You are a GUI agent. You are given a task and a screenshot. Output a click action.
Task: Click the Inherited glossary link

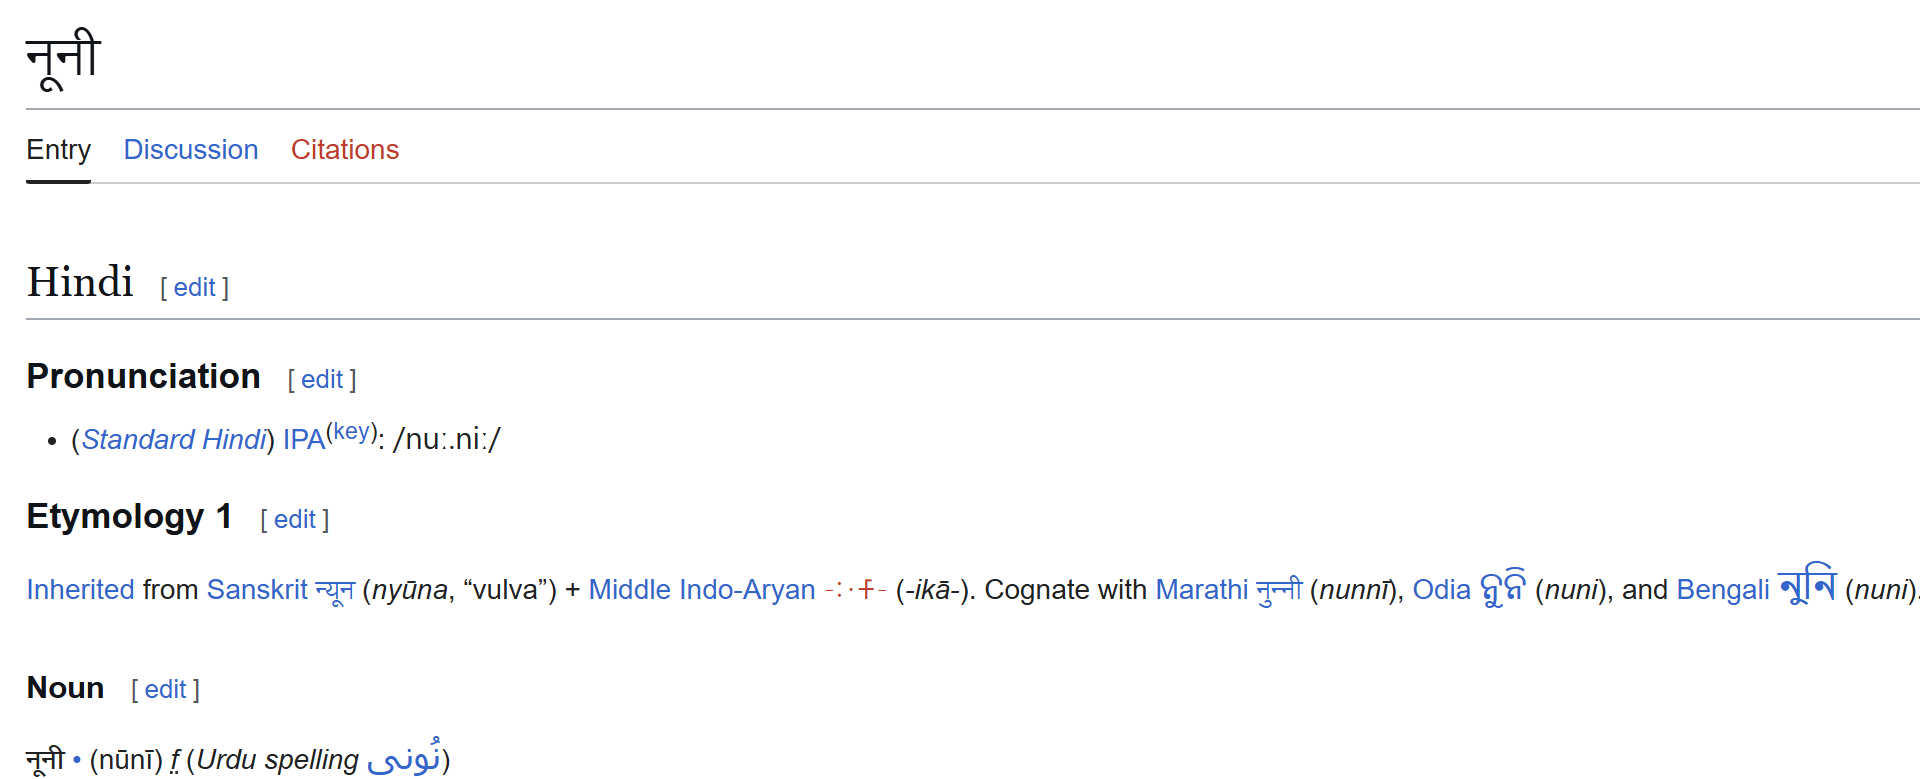[80, 590]
